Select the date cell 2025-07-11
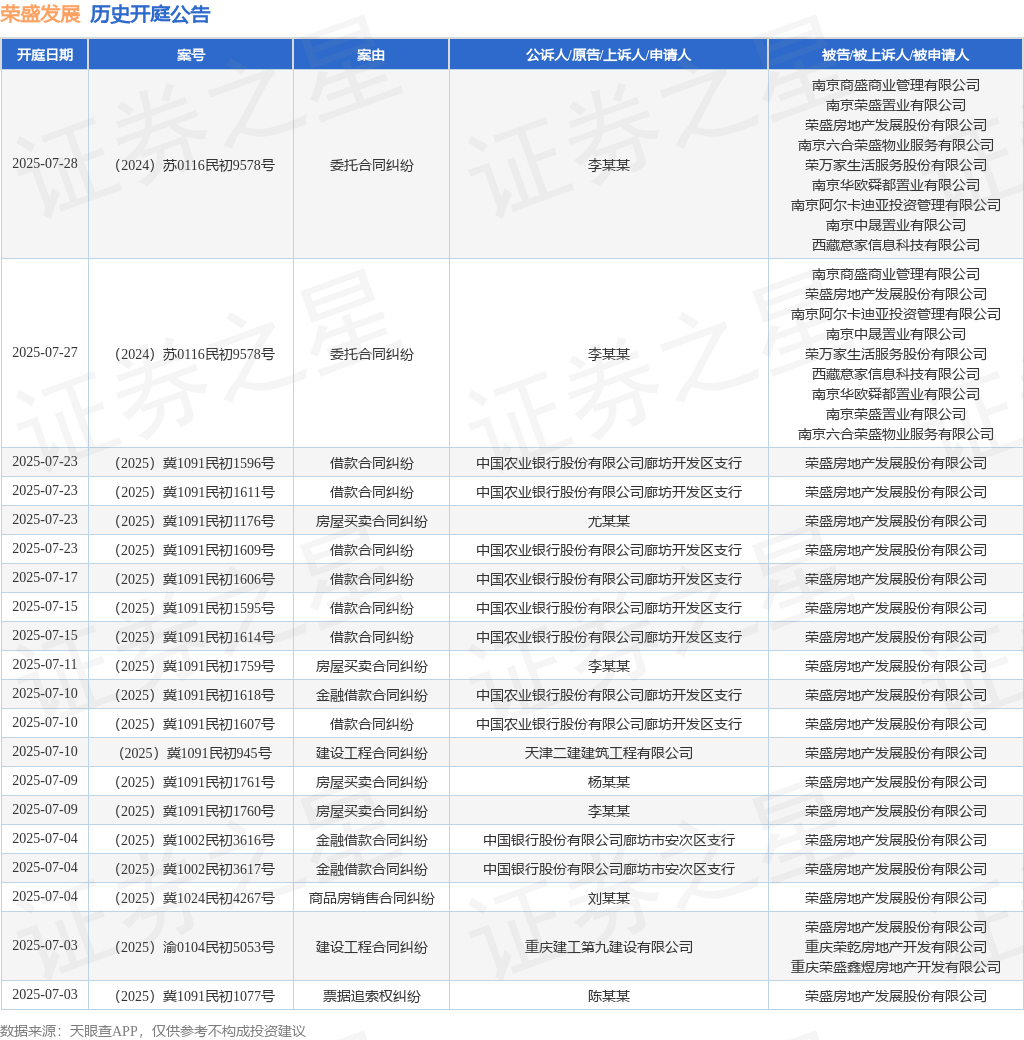Image resolution: width=1024 pixels, height=1040 pixels. pos(45,665)
